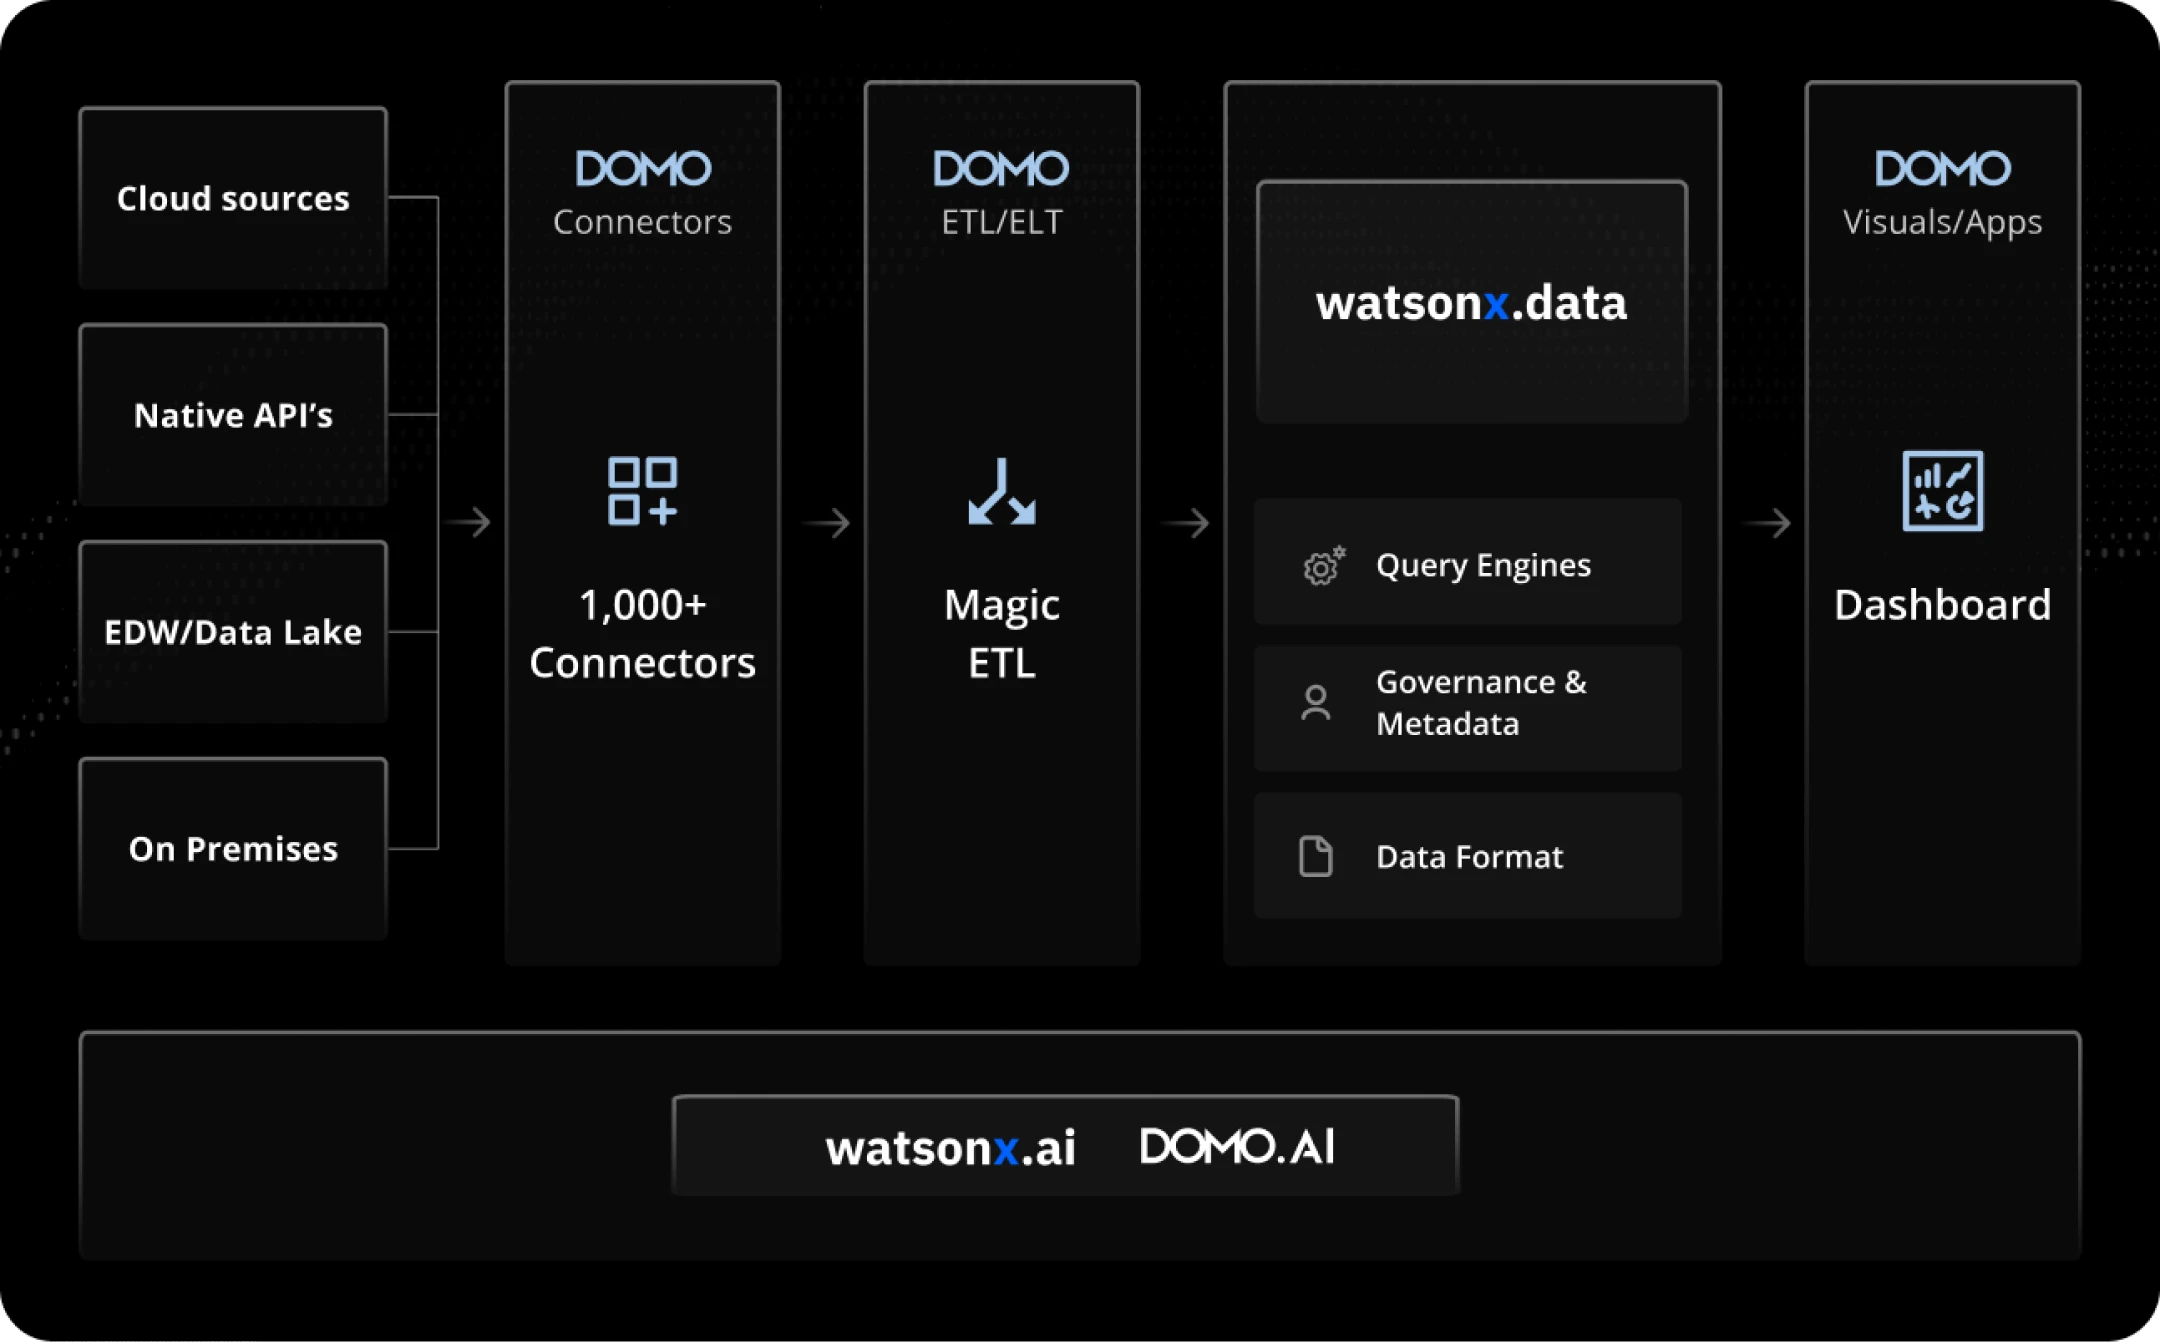Click the watsonx.ai logo
Screen dimensions: 2160x1342
951,1148
